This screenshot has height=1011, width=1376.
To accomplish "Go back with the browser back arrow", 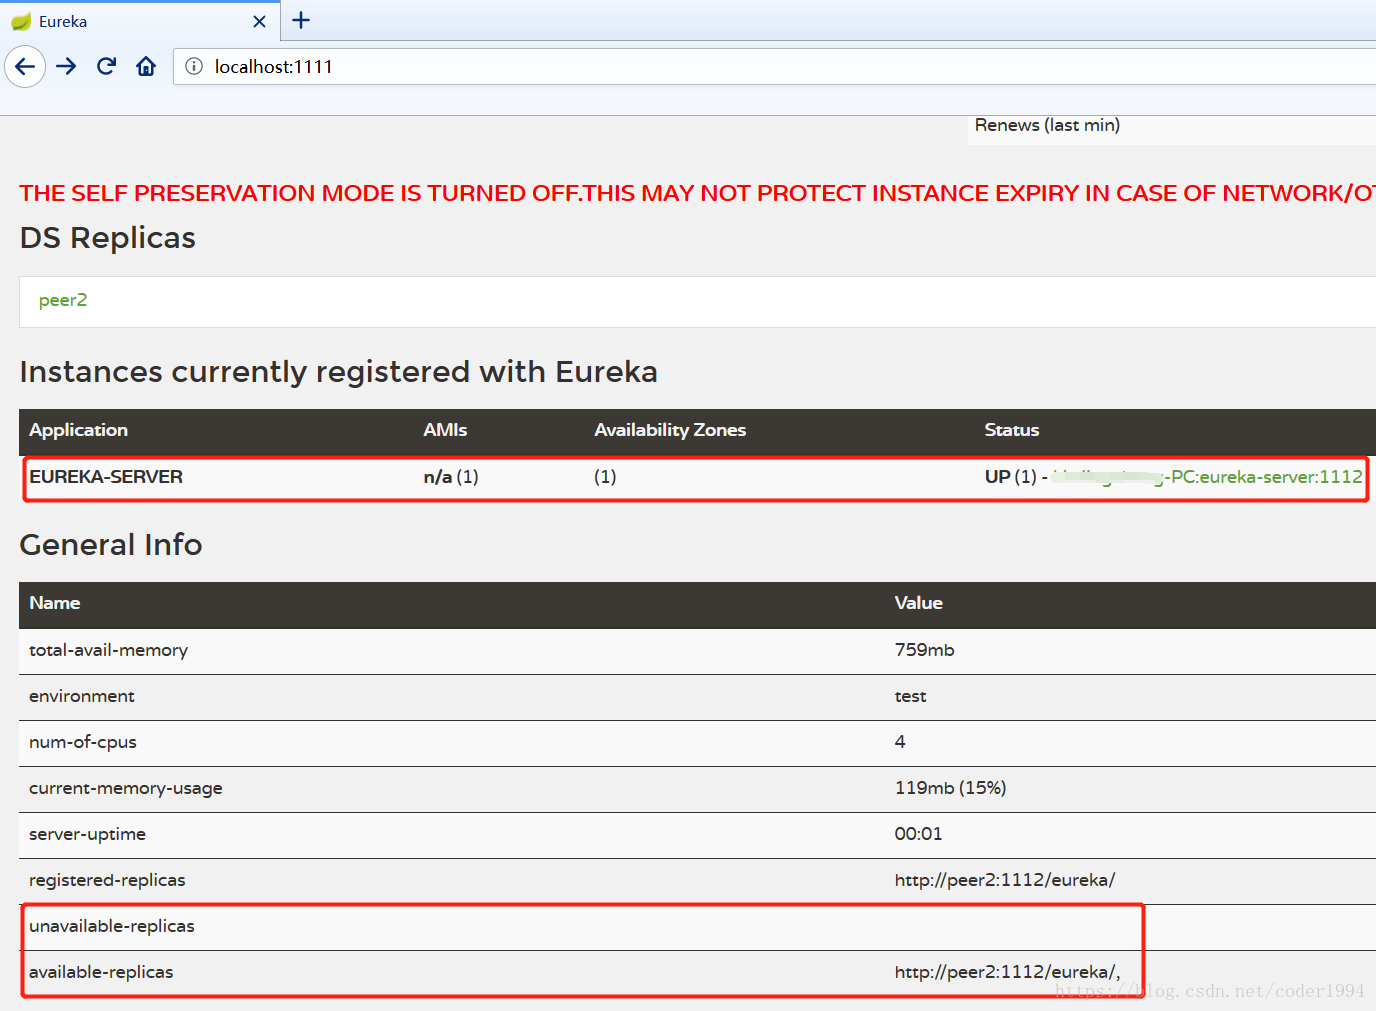I will click(x=25, y=67).
